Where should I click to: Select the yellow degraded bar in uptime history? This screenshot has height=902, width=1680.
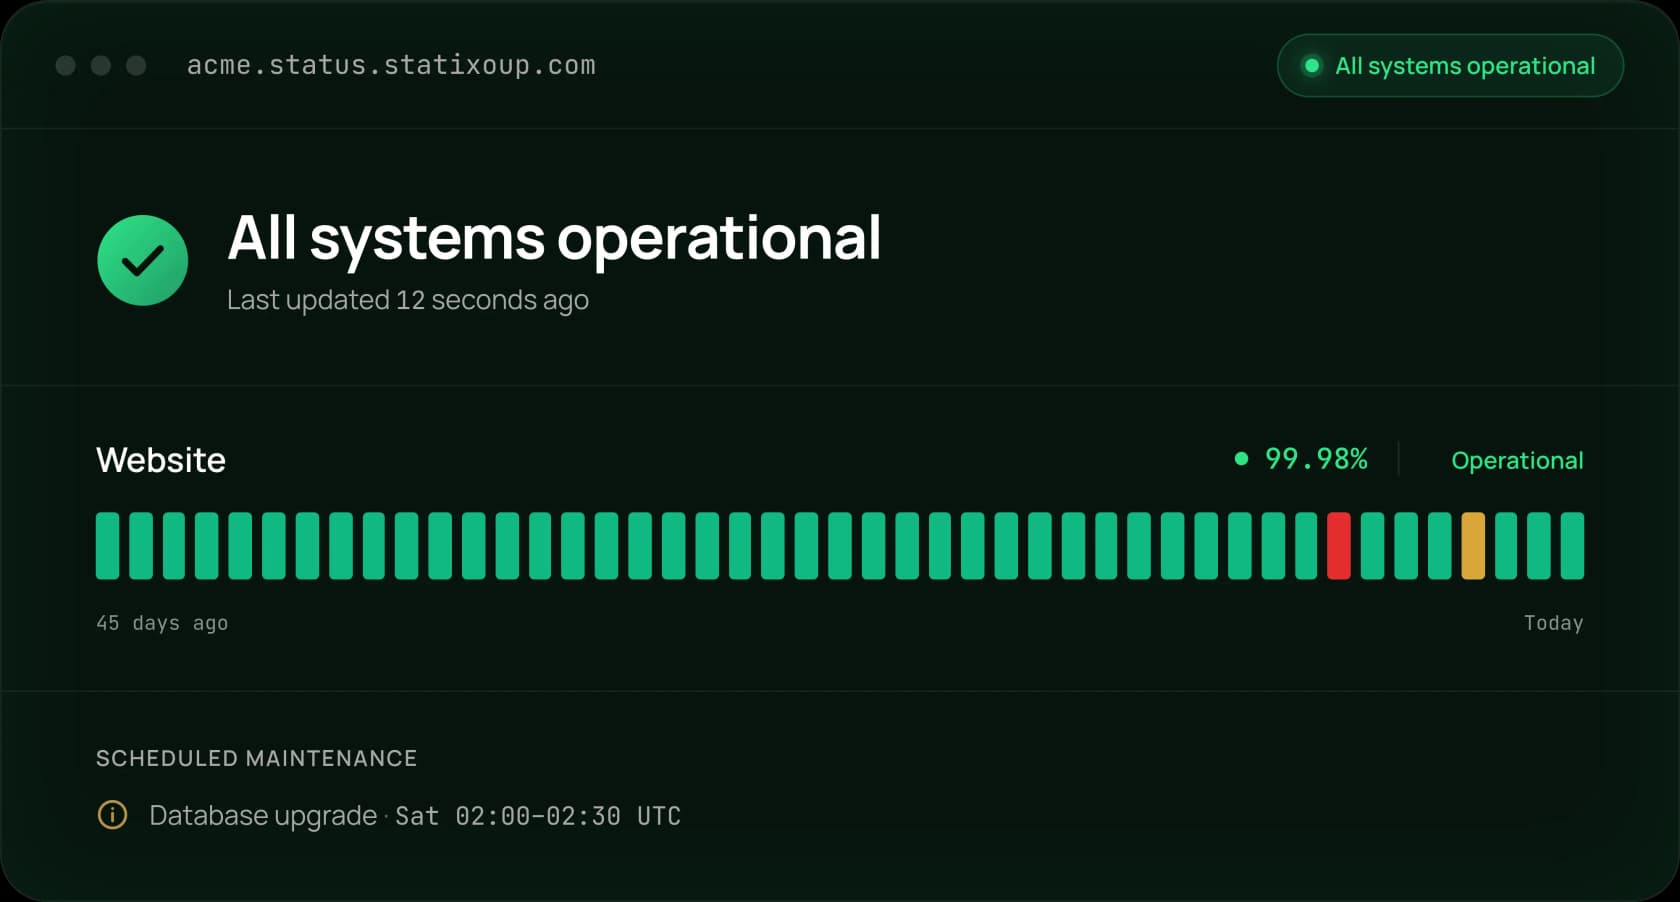(x=1473, y=546)
